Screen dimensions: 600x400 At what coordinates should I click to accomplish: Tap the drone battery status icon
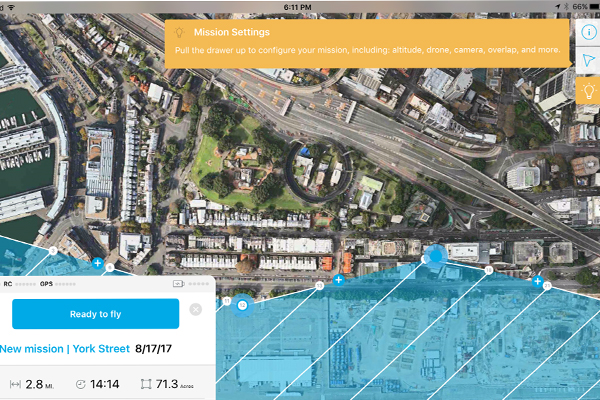pyautogui.click(x=178, y=284)
